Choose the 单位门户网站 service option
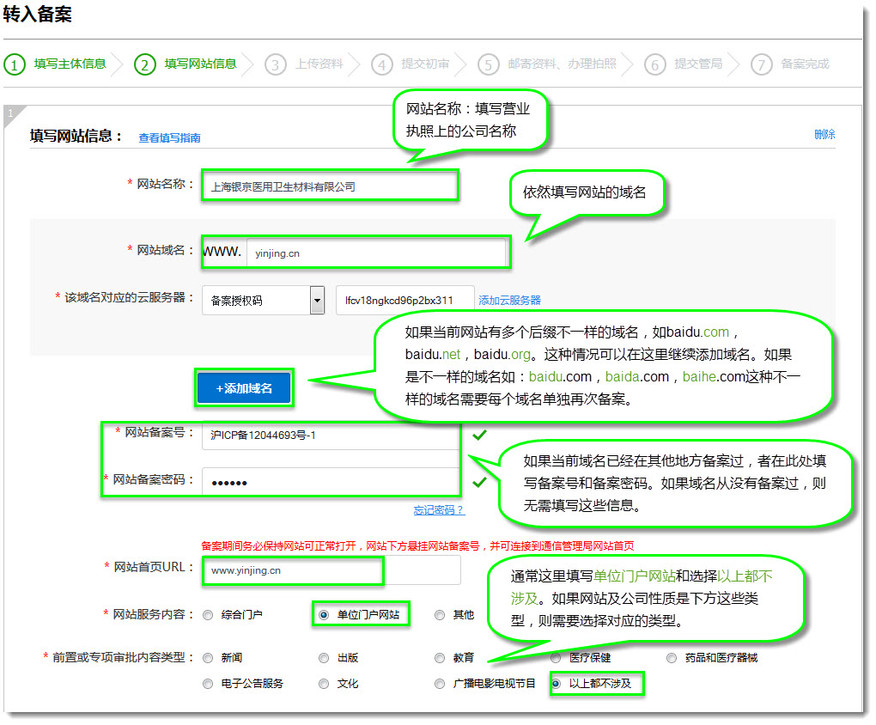876x725 pixels. tap(323, 615)
